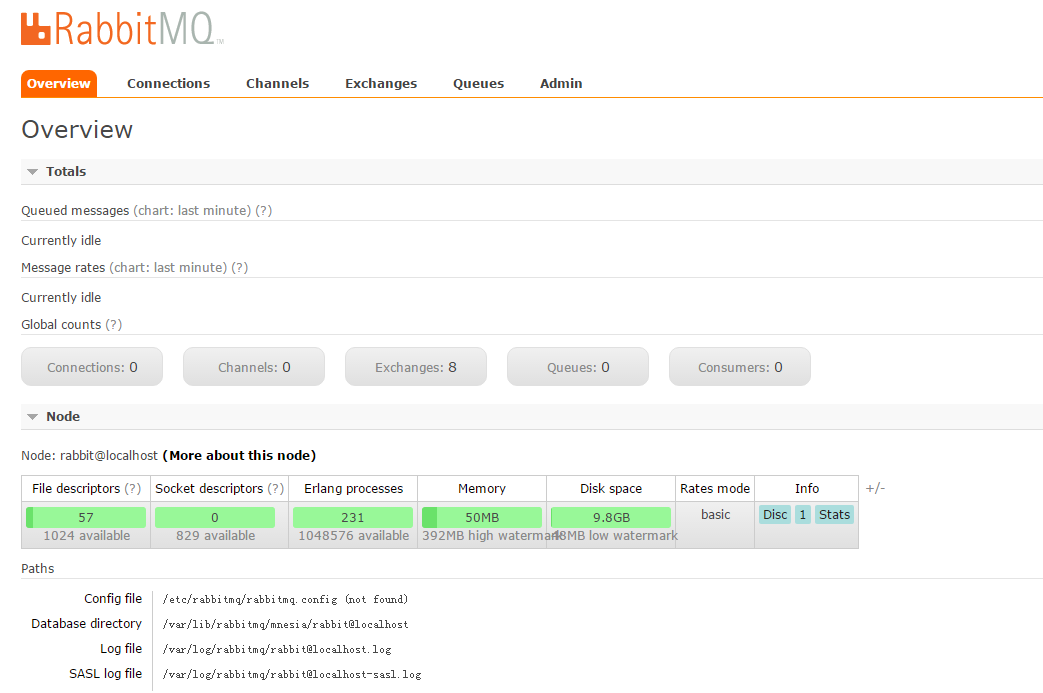Select the rabbit@localhost-sasl.log path
The height and width of the screenshot is (693, 1043).
point(292,674)
